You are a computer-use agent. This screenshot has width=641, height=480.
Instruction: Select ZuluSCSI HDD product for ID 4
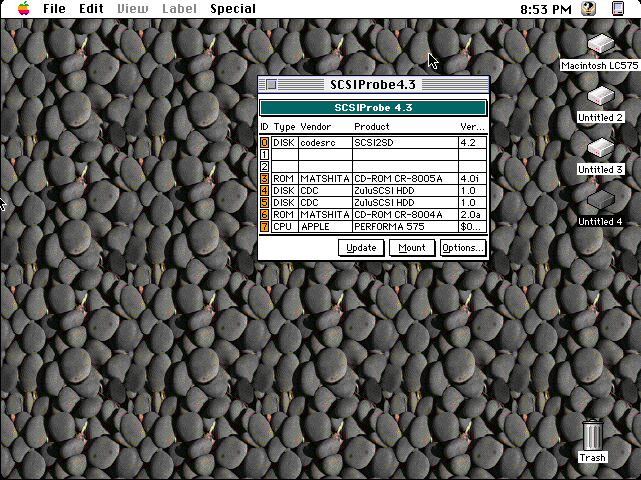406,191
